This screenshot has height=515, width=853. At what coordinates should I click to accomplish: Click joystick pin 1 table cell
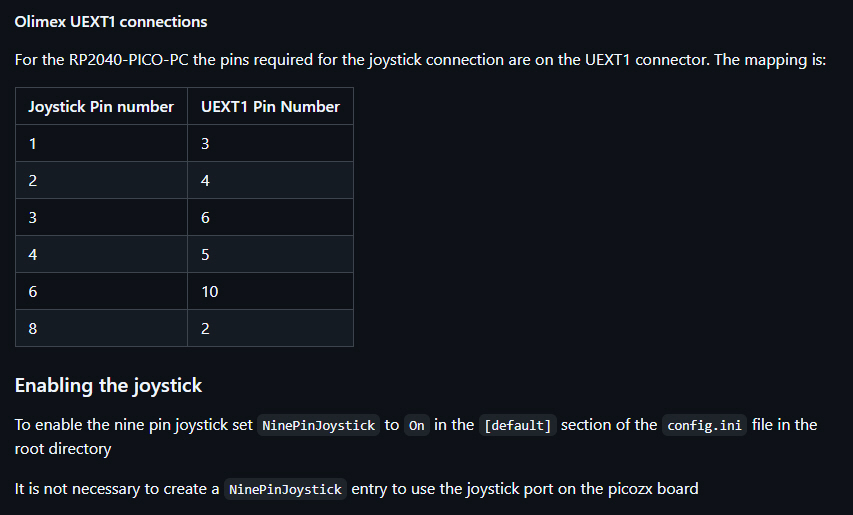tap(101, 143)
